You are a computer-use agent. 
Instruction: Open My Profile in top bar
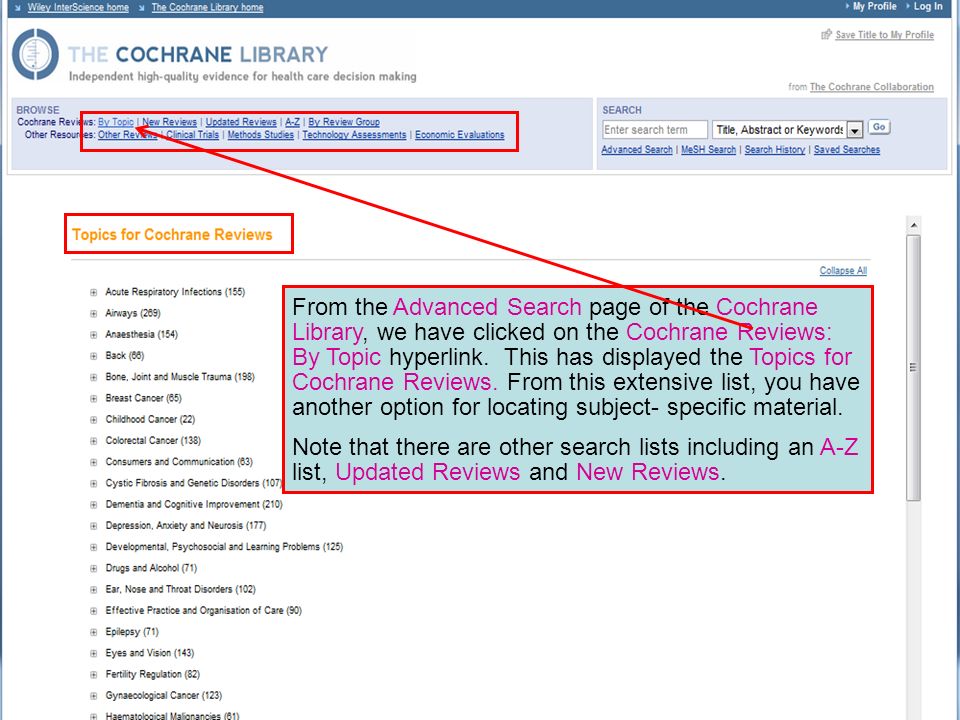[x=874, y=6]
